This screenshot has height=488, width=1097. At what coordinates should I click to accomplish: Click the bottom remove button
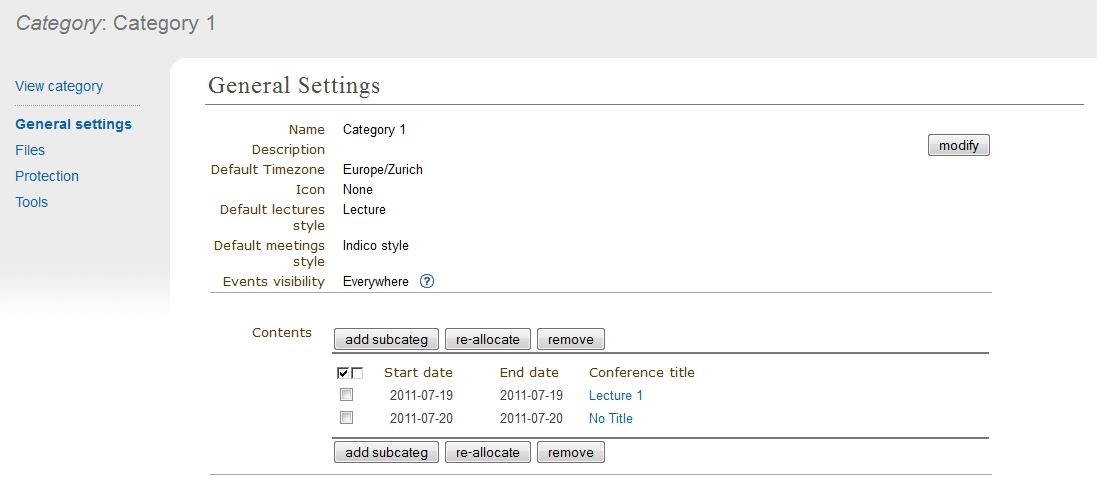point(571,453)
